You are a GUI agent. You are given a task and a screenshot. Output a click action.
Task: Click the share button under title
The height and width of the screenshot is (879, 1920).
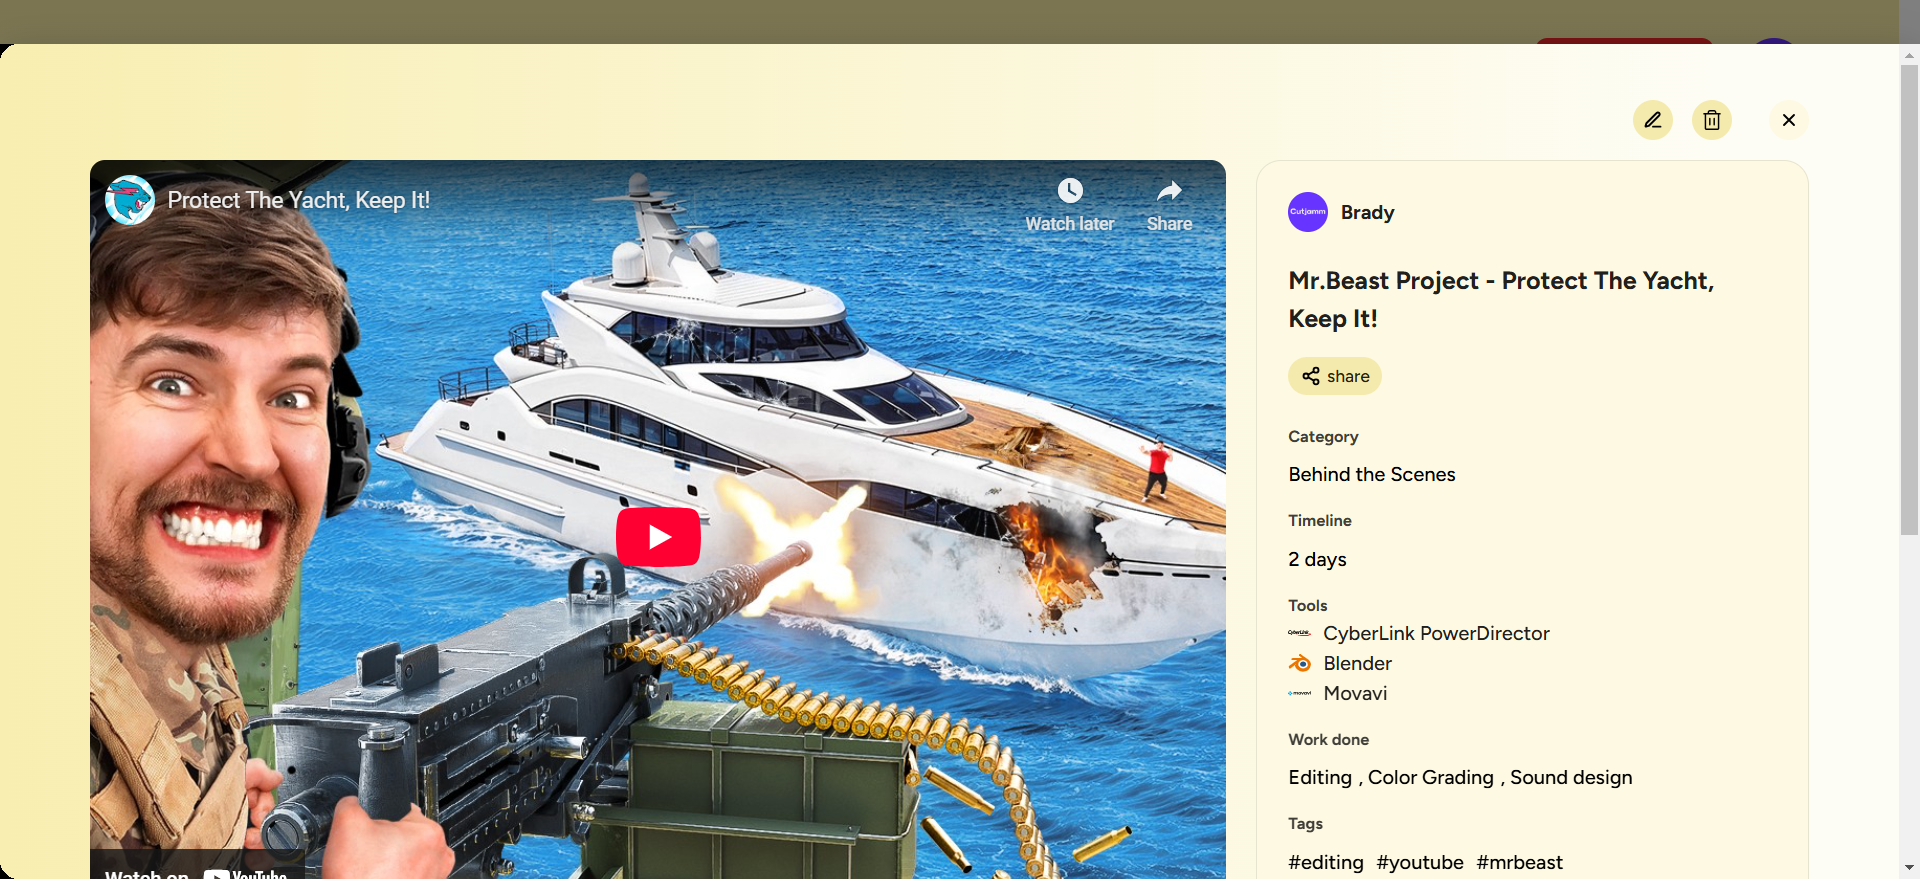1335,376
